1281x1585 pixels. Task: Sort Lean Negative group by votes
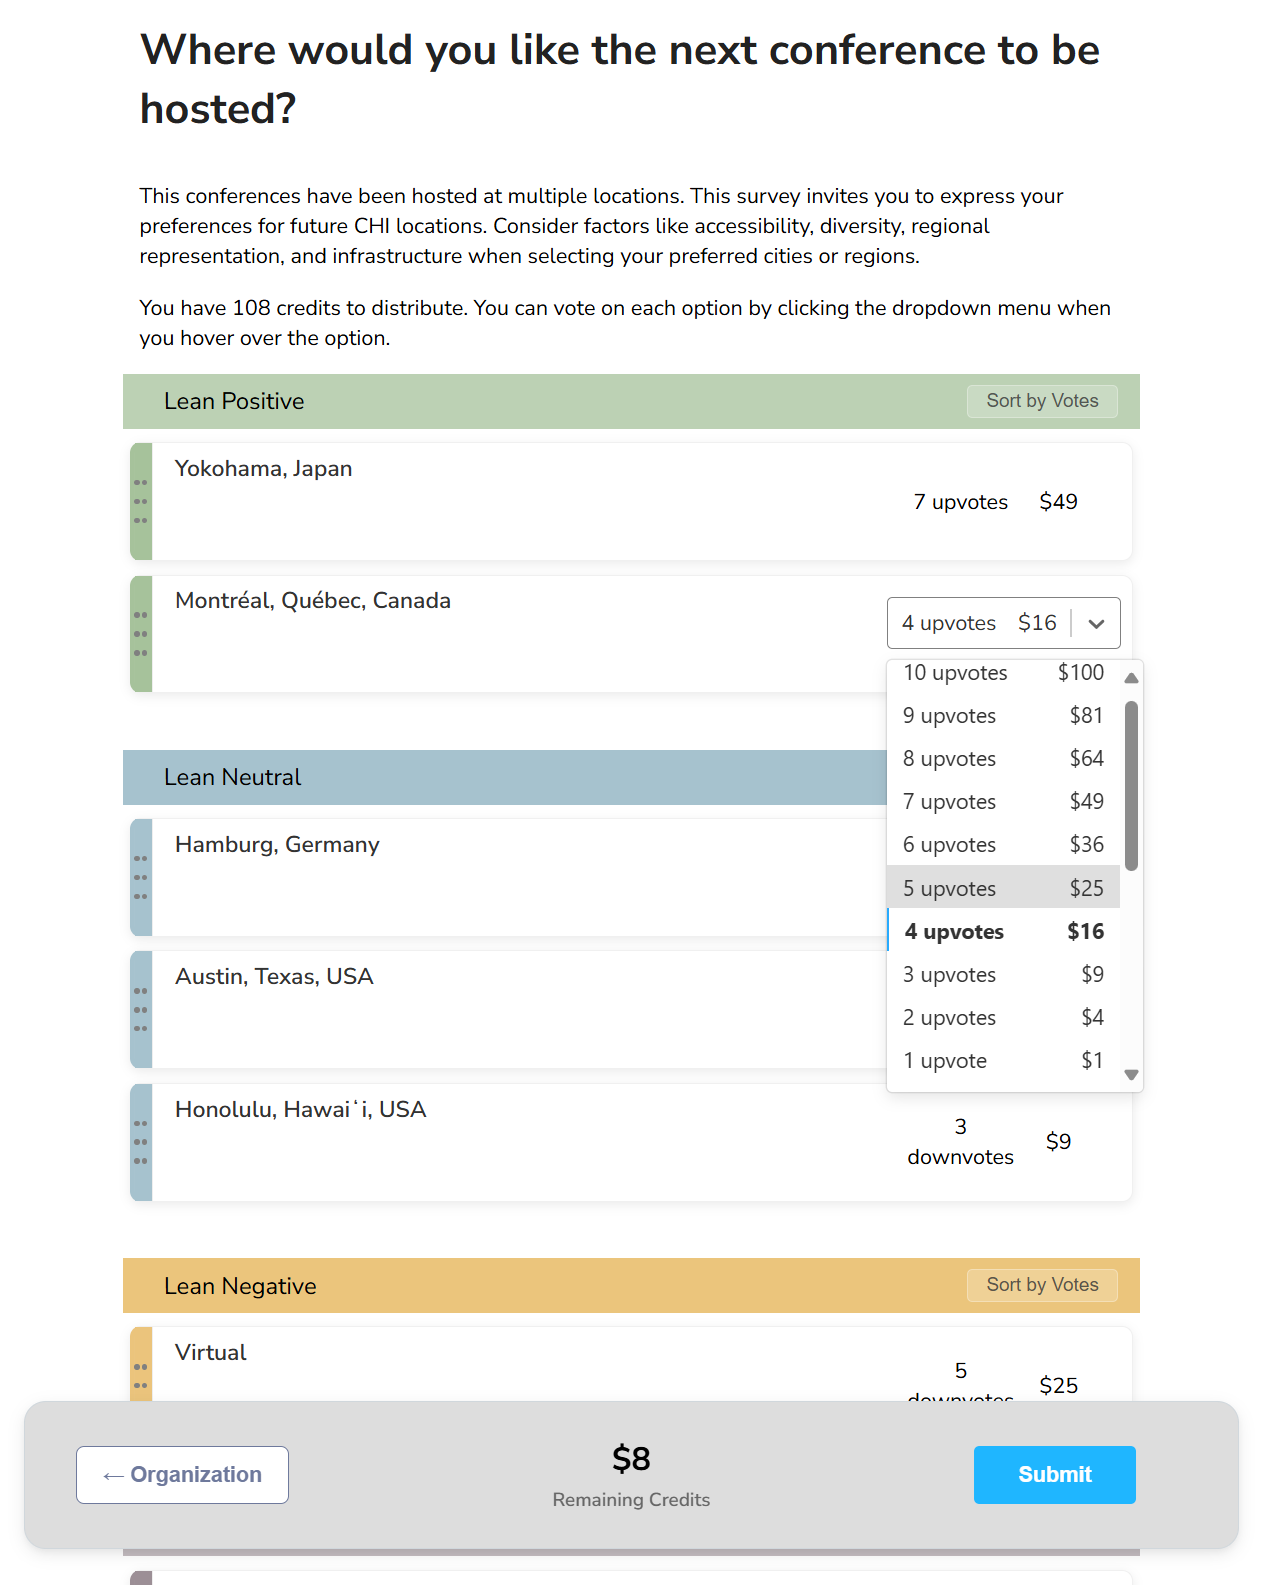point(1042,1285)
